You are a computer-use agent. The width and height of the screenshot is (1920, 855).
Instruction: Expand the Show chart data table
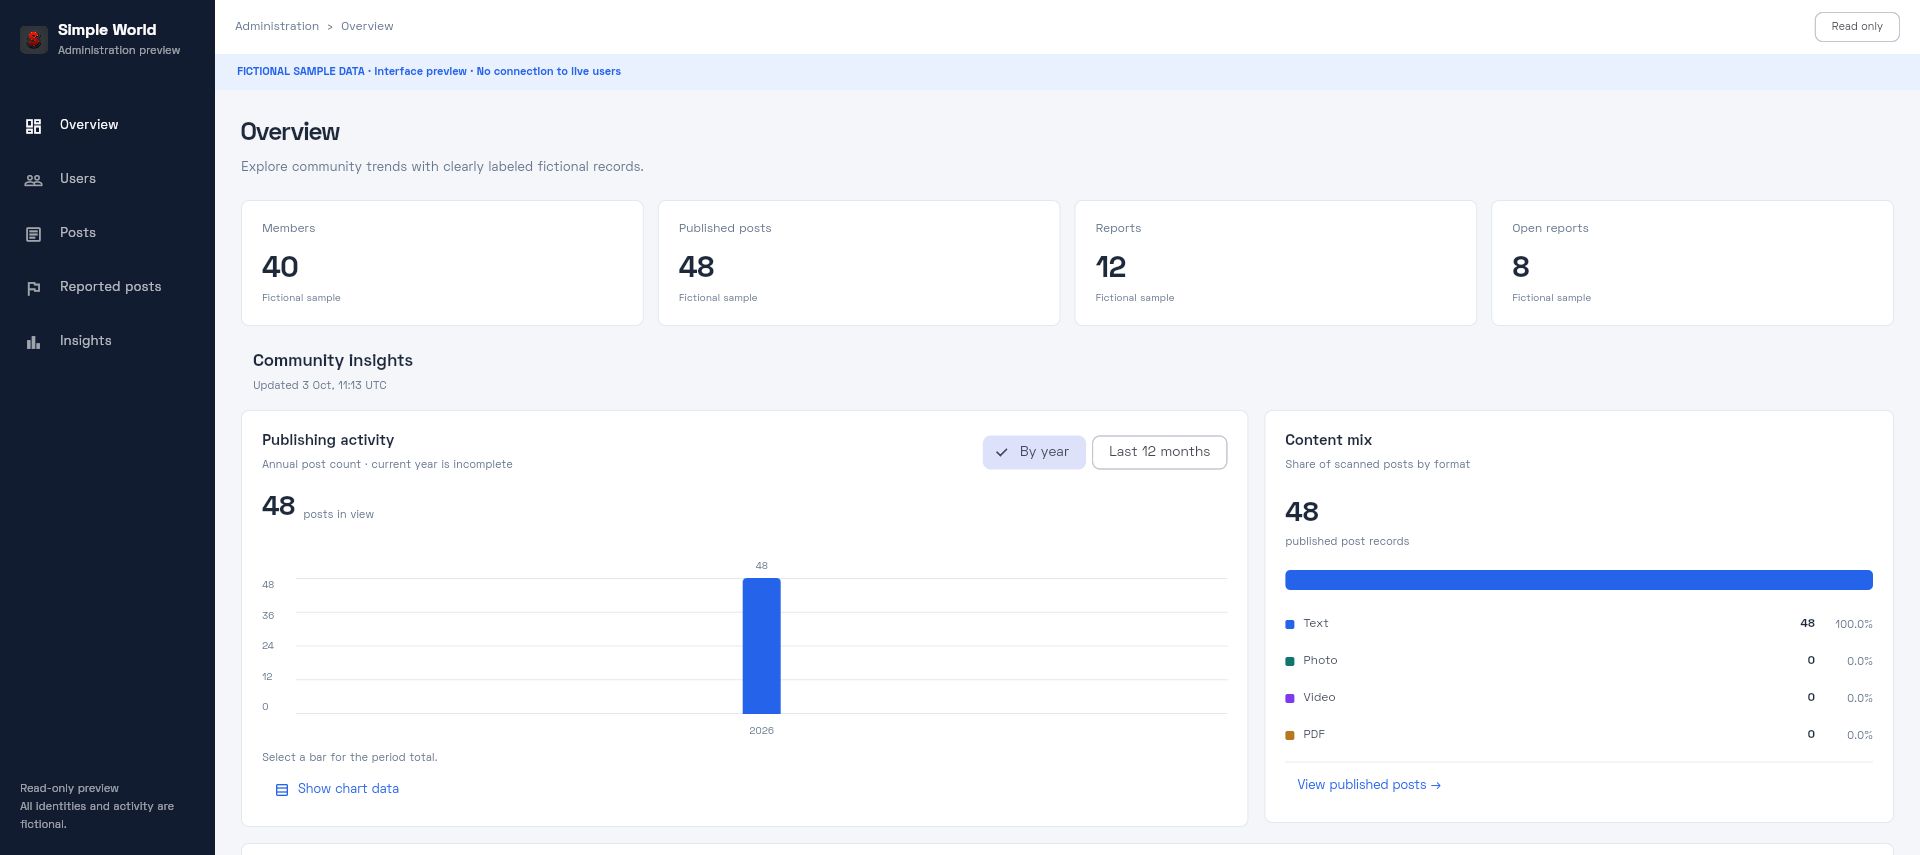pos(336,789)
